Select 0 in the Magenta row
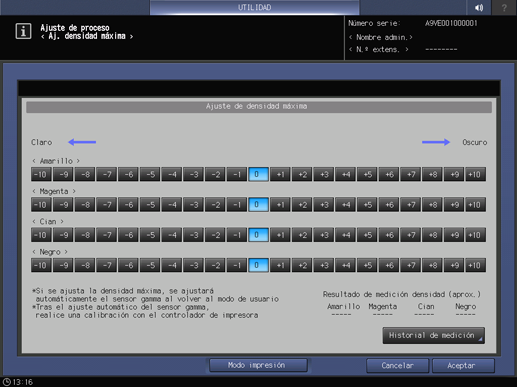Image resolution: width=517 pixels, height=387 pixels. coord(258,205)
